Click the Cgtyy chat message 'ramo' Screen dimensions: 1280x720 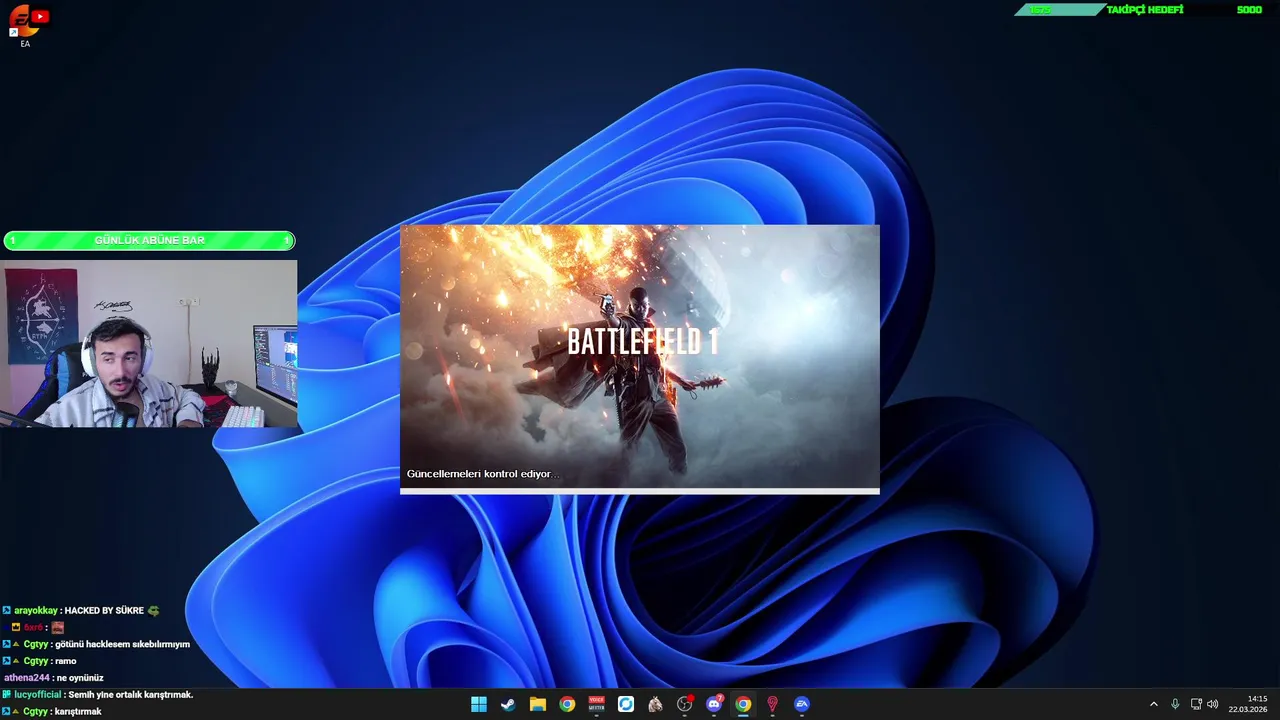click(66, 661)
